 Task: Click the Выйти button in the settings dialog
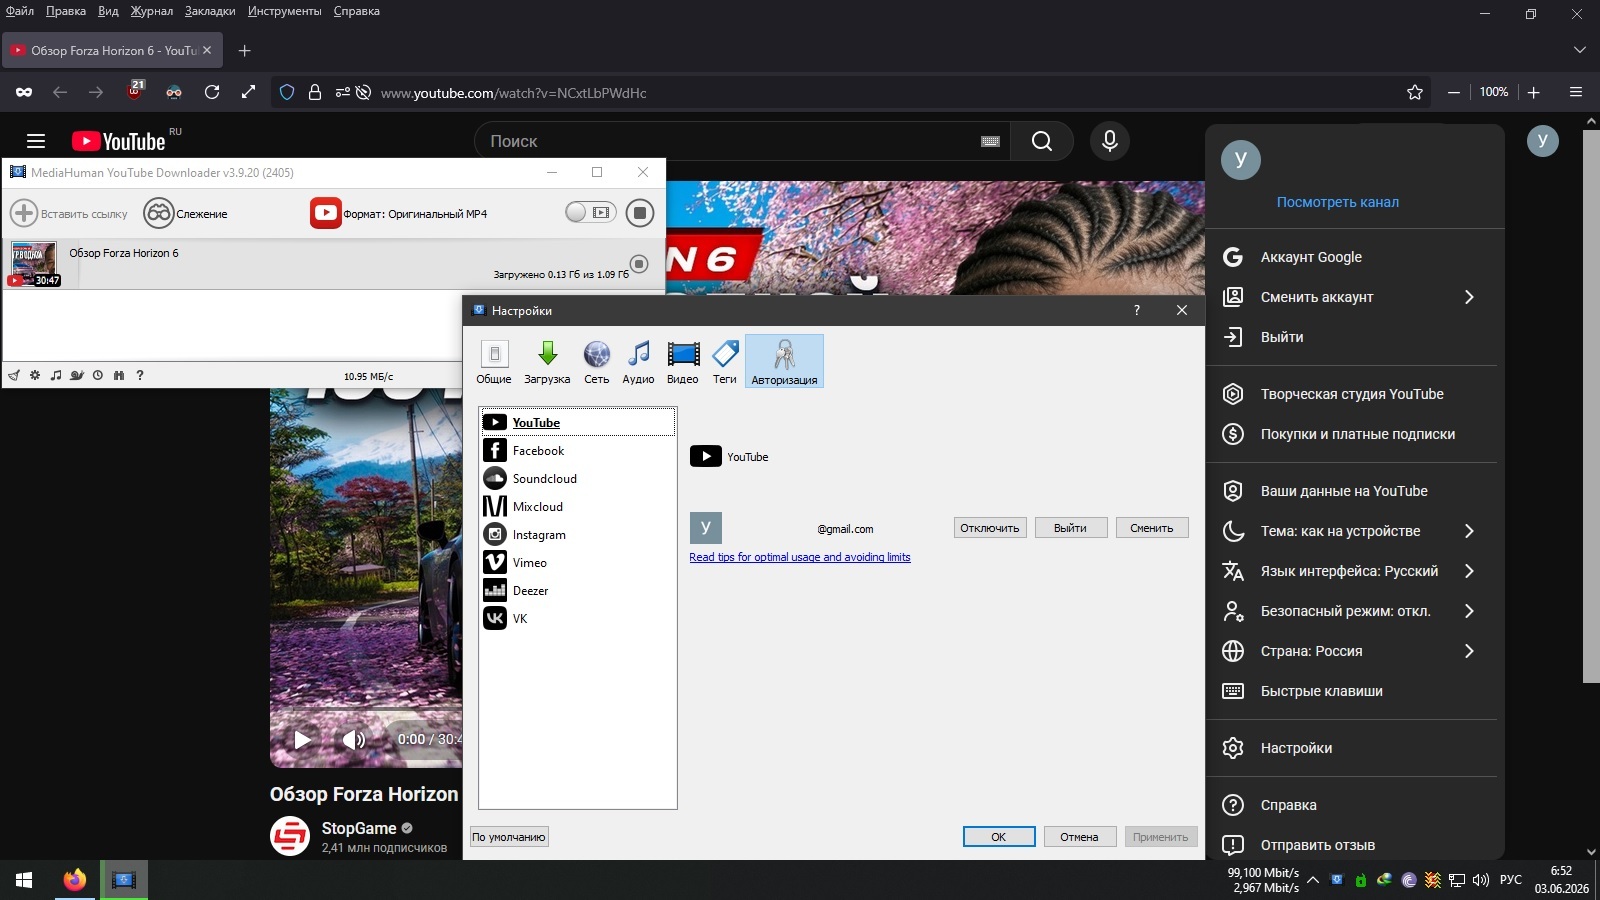[1070, 528]
